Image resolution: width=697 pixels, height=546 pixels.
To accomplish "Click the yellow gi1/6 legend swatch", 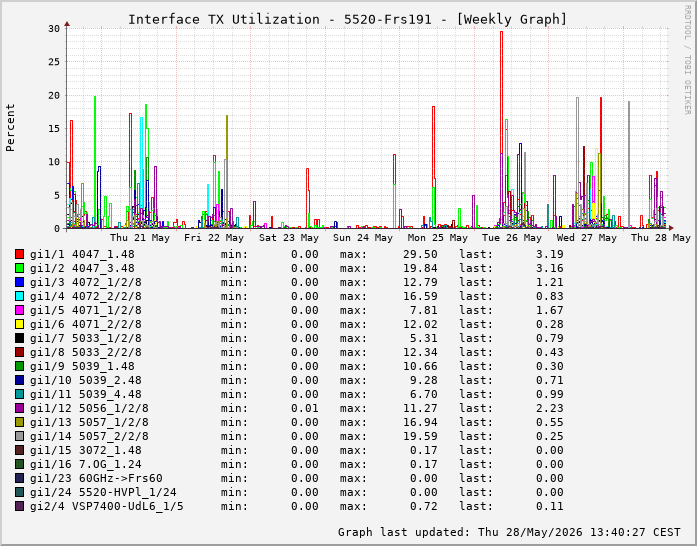I will tap(19, 324).
